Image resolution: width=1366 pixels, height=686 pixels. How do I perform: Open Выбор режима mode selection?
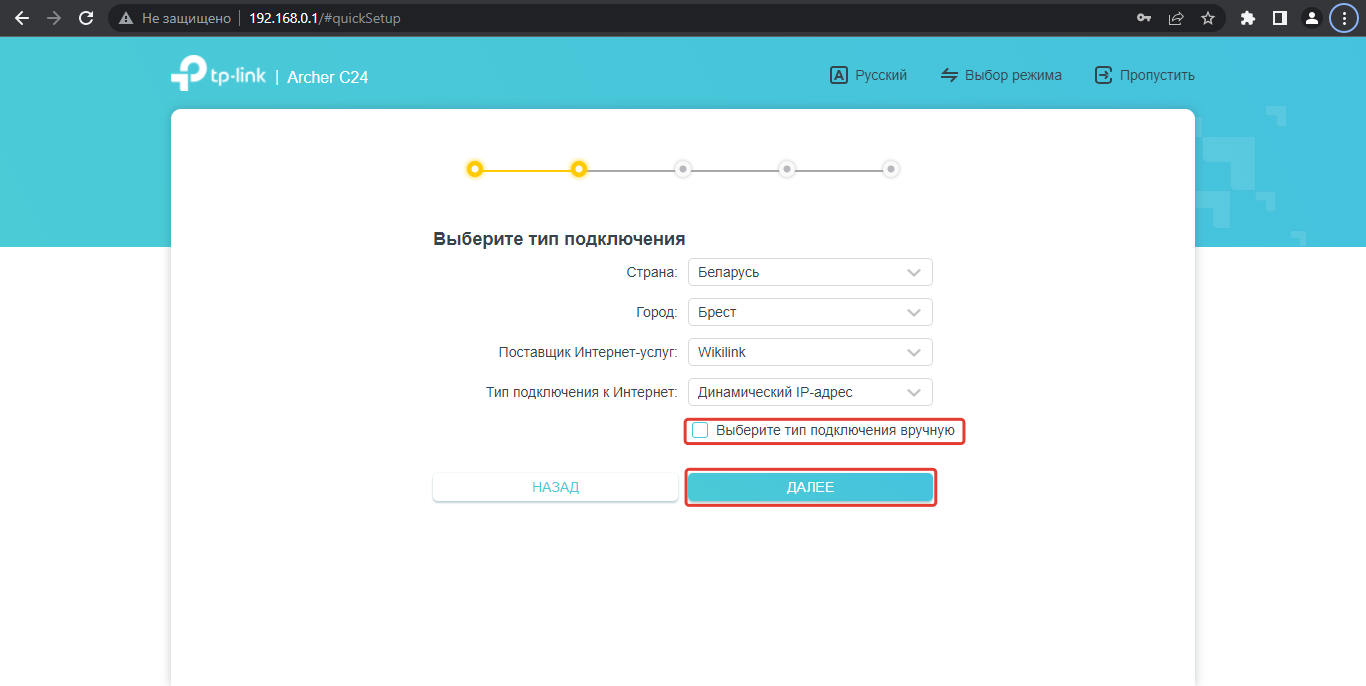click(x=1001, y=75)
